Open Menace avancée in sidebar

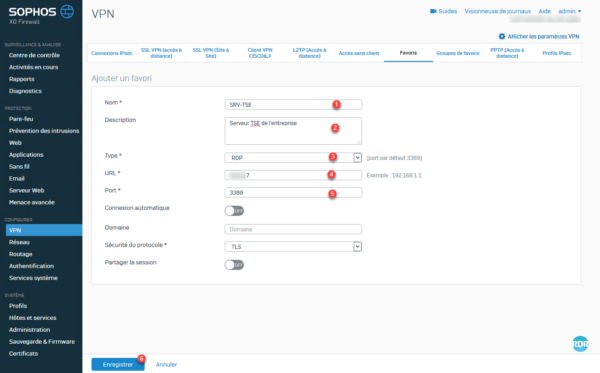coord(32,202)
